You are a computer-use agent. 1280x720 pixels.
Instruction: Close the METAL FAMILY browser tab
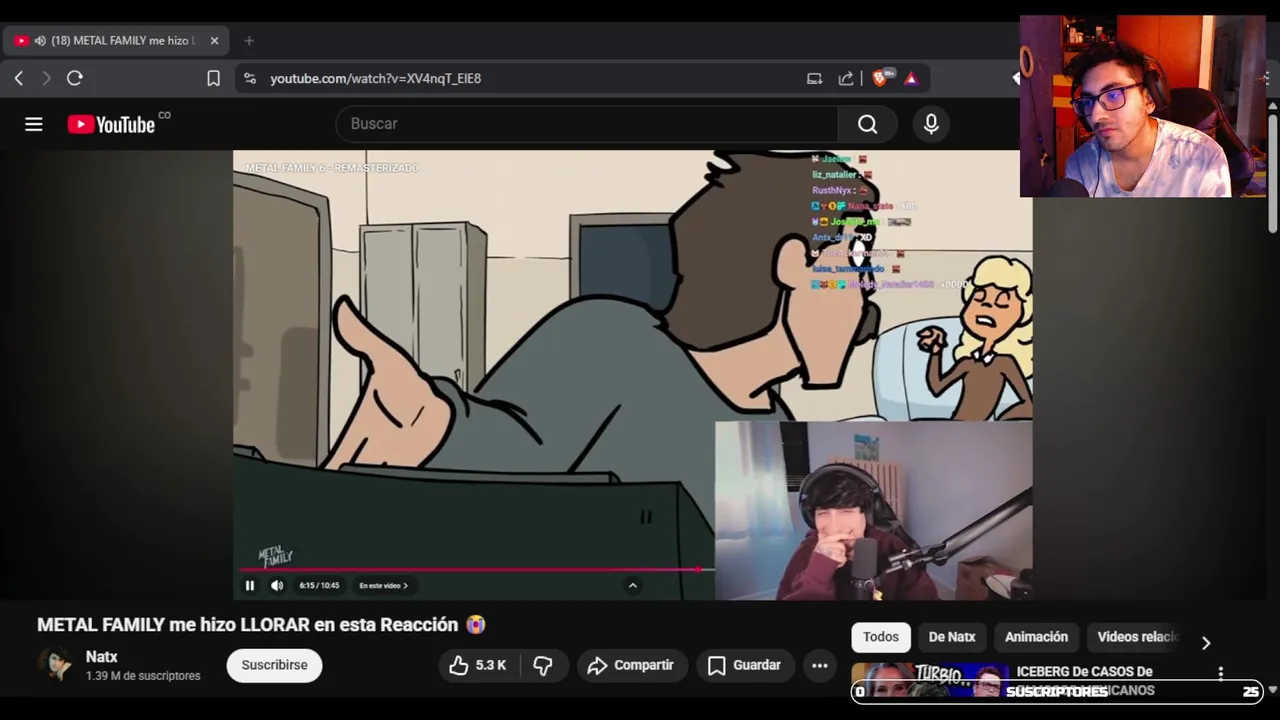click(x=214, y=41)
